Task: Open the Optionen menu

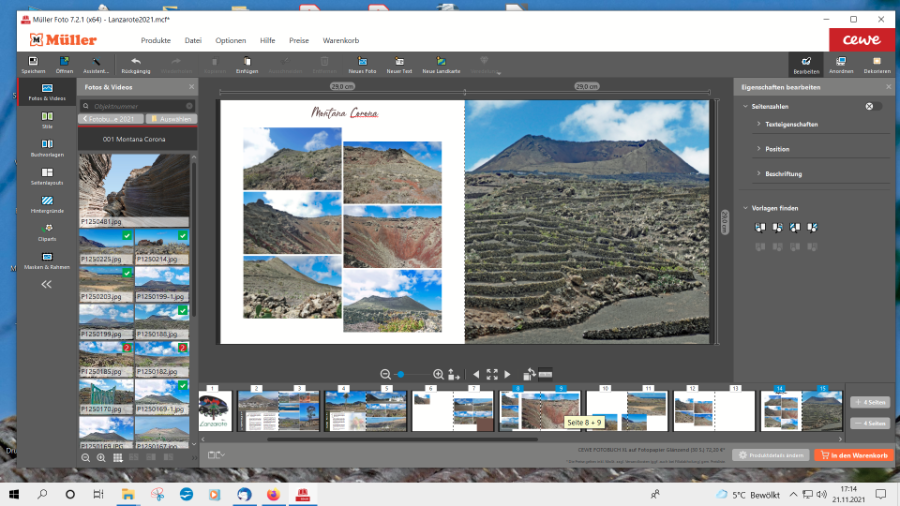Action: tap(230, 40)
